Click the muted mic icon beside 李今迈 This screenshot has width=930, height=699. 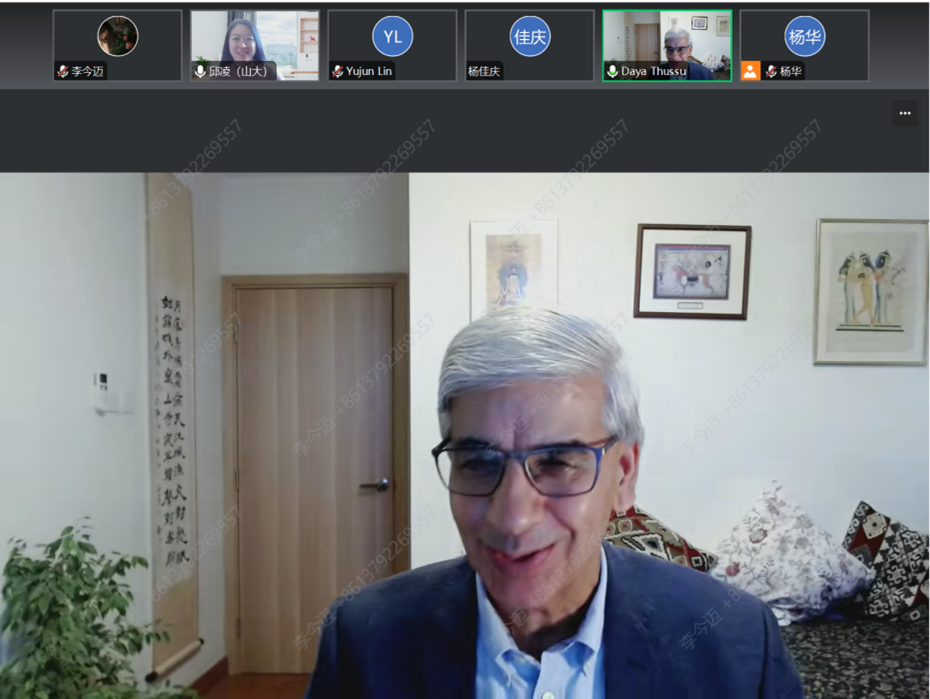point(63,72)
